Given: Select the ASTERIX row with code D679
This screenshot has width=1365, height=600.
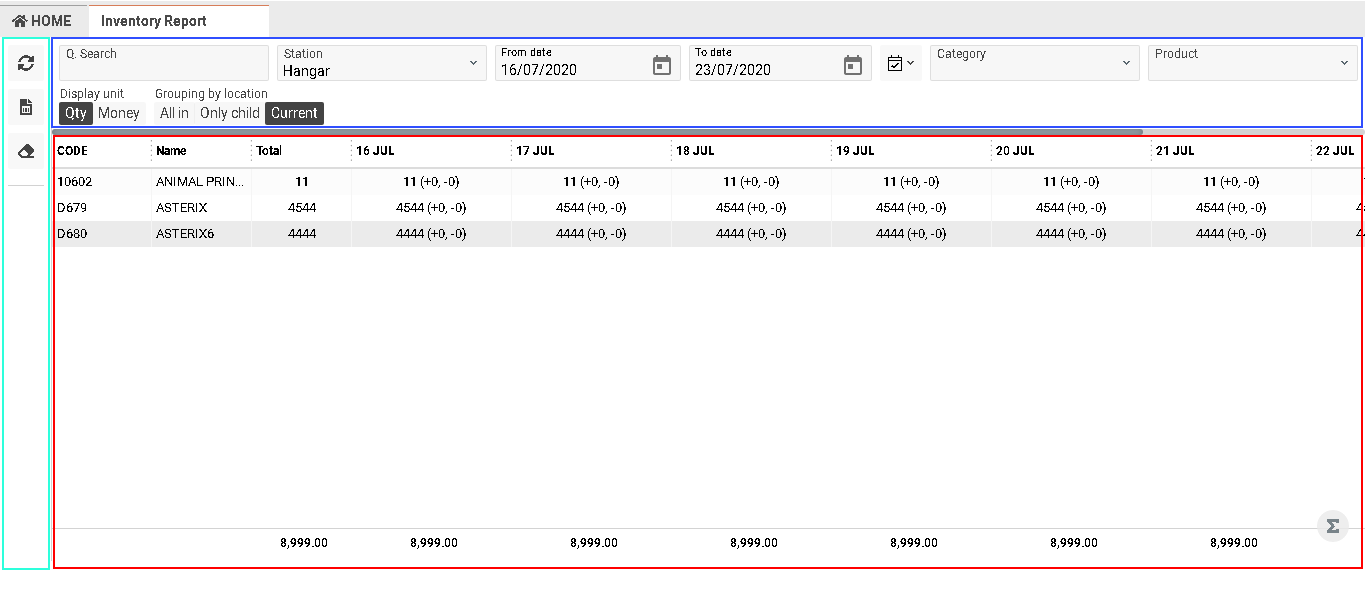Looking at the screenshot, I should [x=400, y=208].
